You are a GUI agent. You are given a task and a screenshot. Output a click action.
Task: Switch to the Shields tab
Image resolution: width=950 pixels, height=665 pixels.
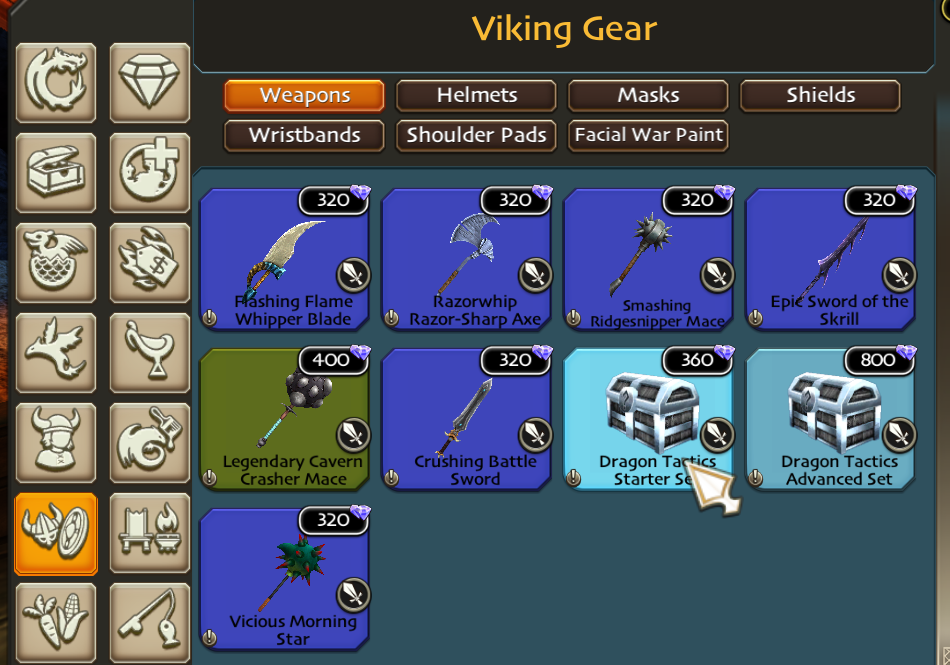tap(820, 96)
